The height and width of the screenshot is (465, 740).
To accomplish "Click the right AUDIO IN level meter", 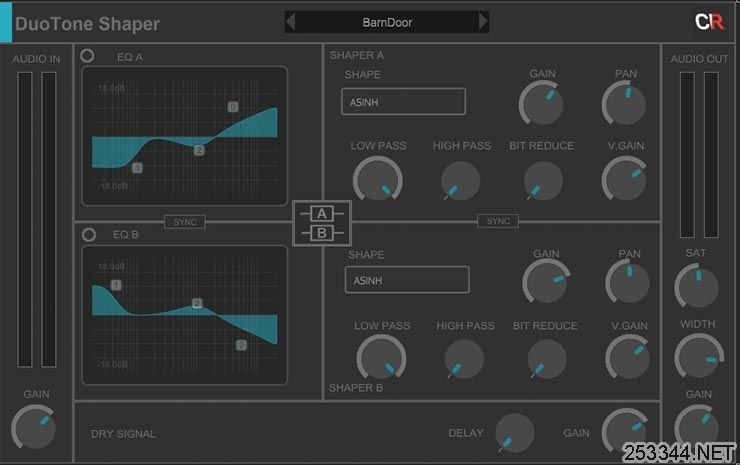I will click(x=49, y=220).
